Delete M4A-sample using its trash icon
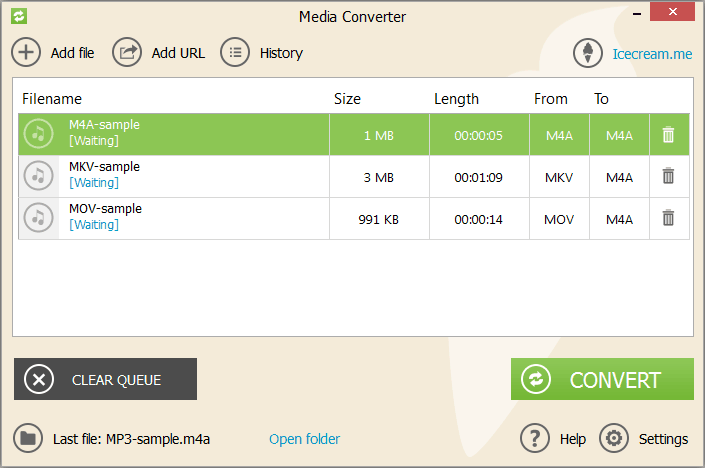 pos(669,134)
